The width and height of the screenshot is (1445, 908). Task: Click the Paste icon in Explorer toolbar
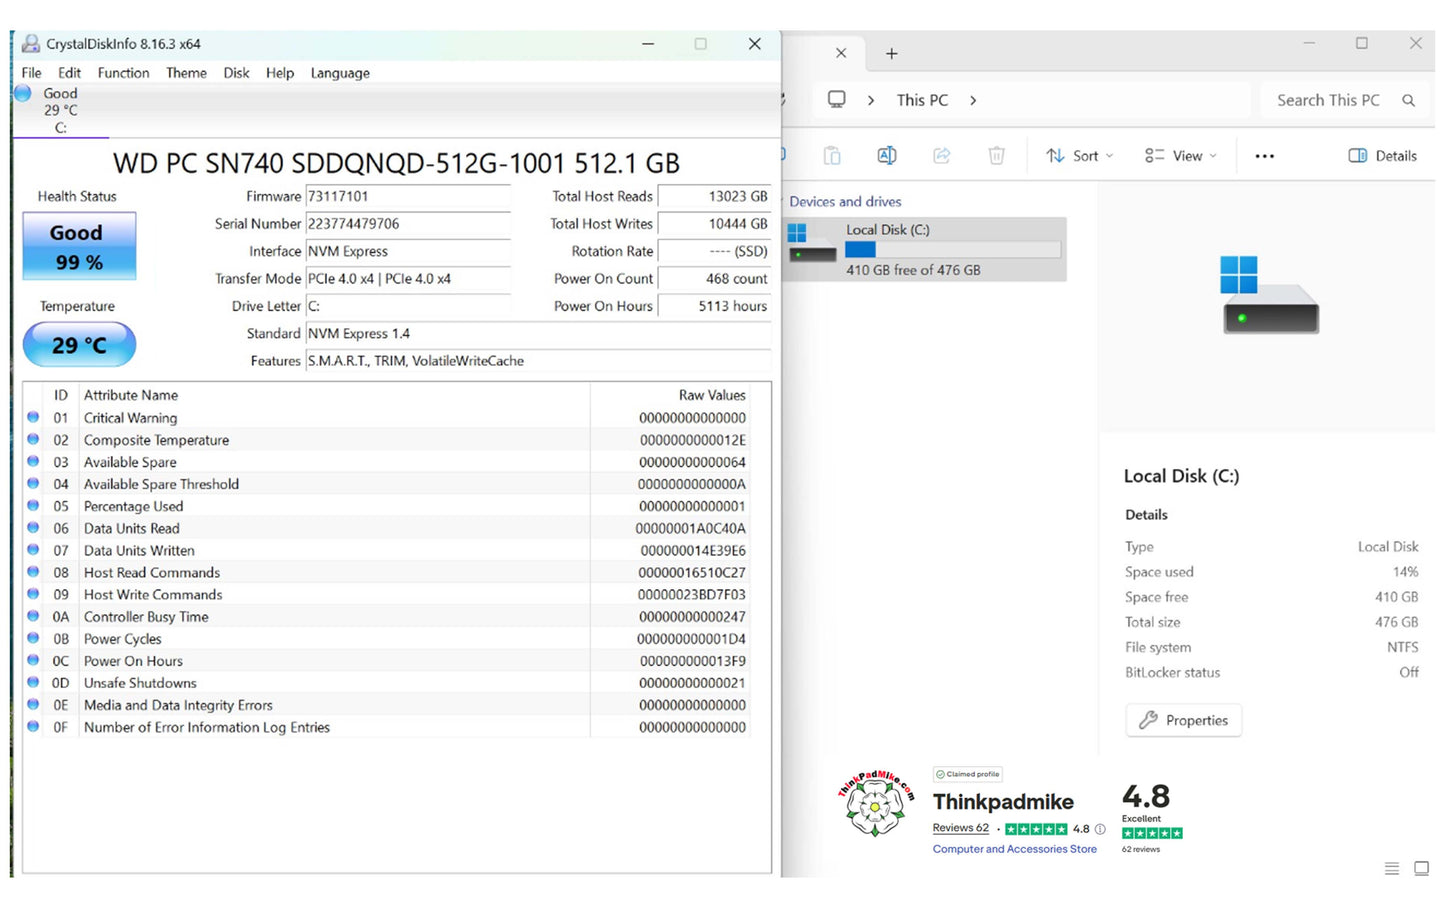[x=832, y=156]
